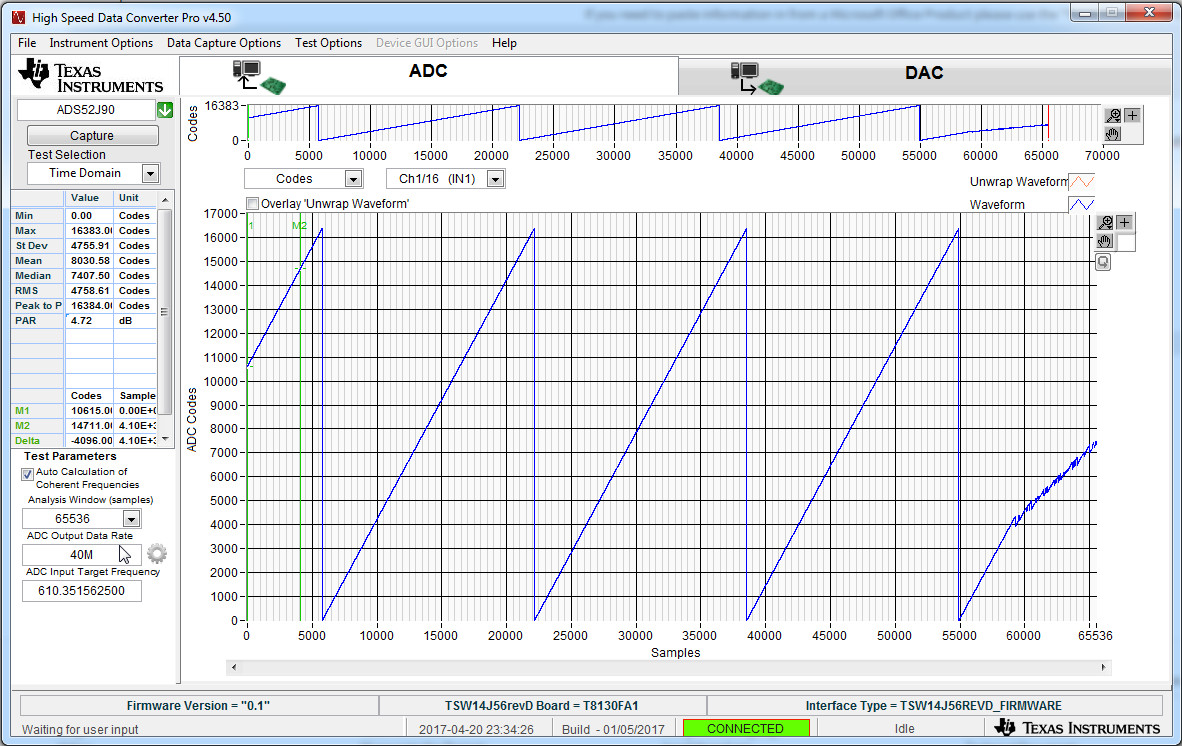1182x746 pixels.
Task: Select the pan hand tool on the top overview graph
Action: click(1113, 134)
